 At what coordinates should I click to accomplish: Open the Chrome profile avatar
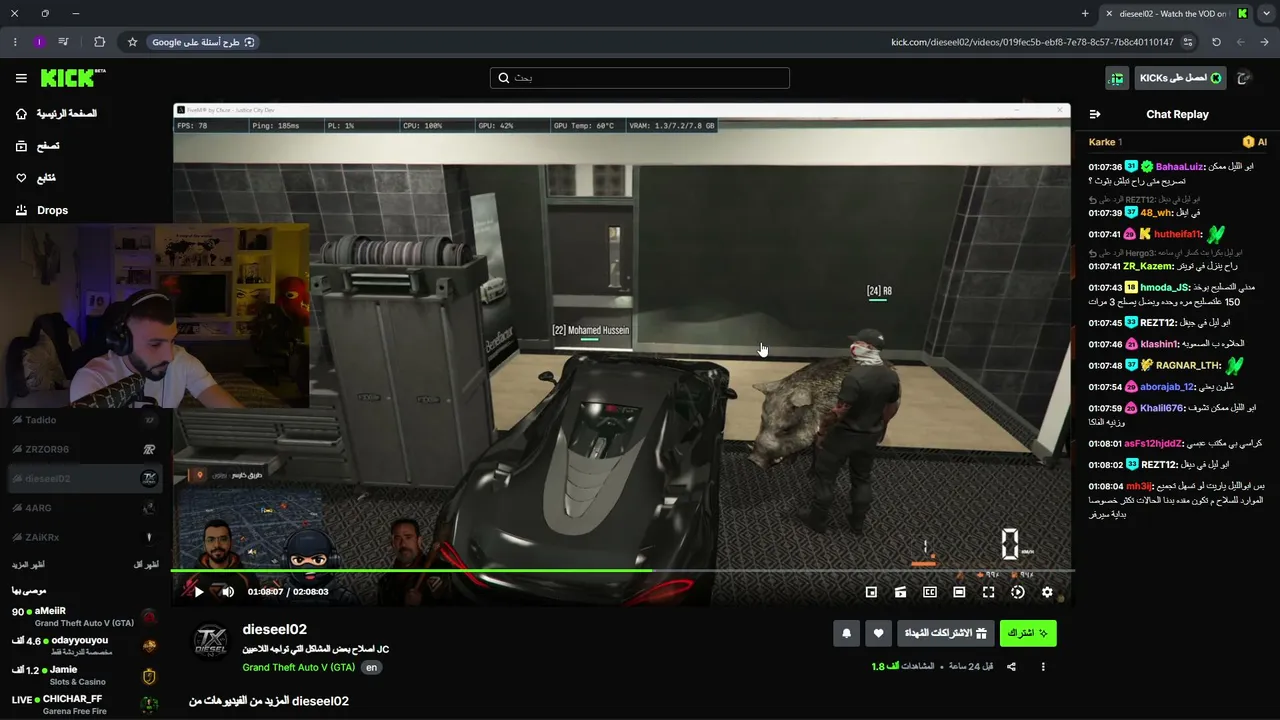point(39,42)
